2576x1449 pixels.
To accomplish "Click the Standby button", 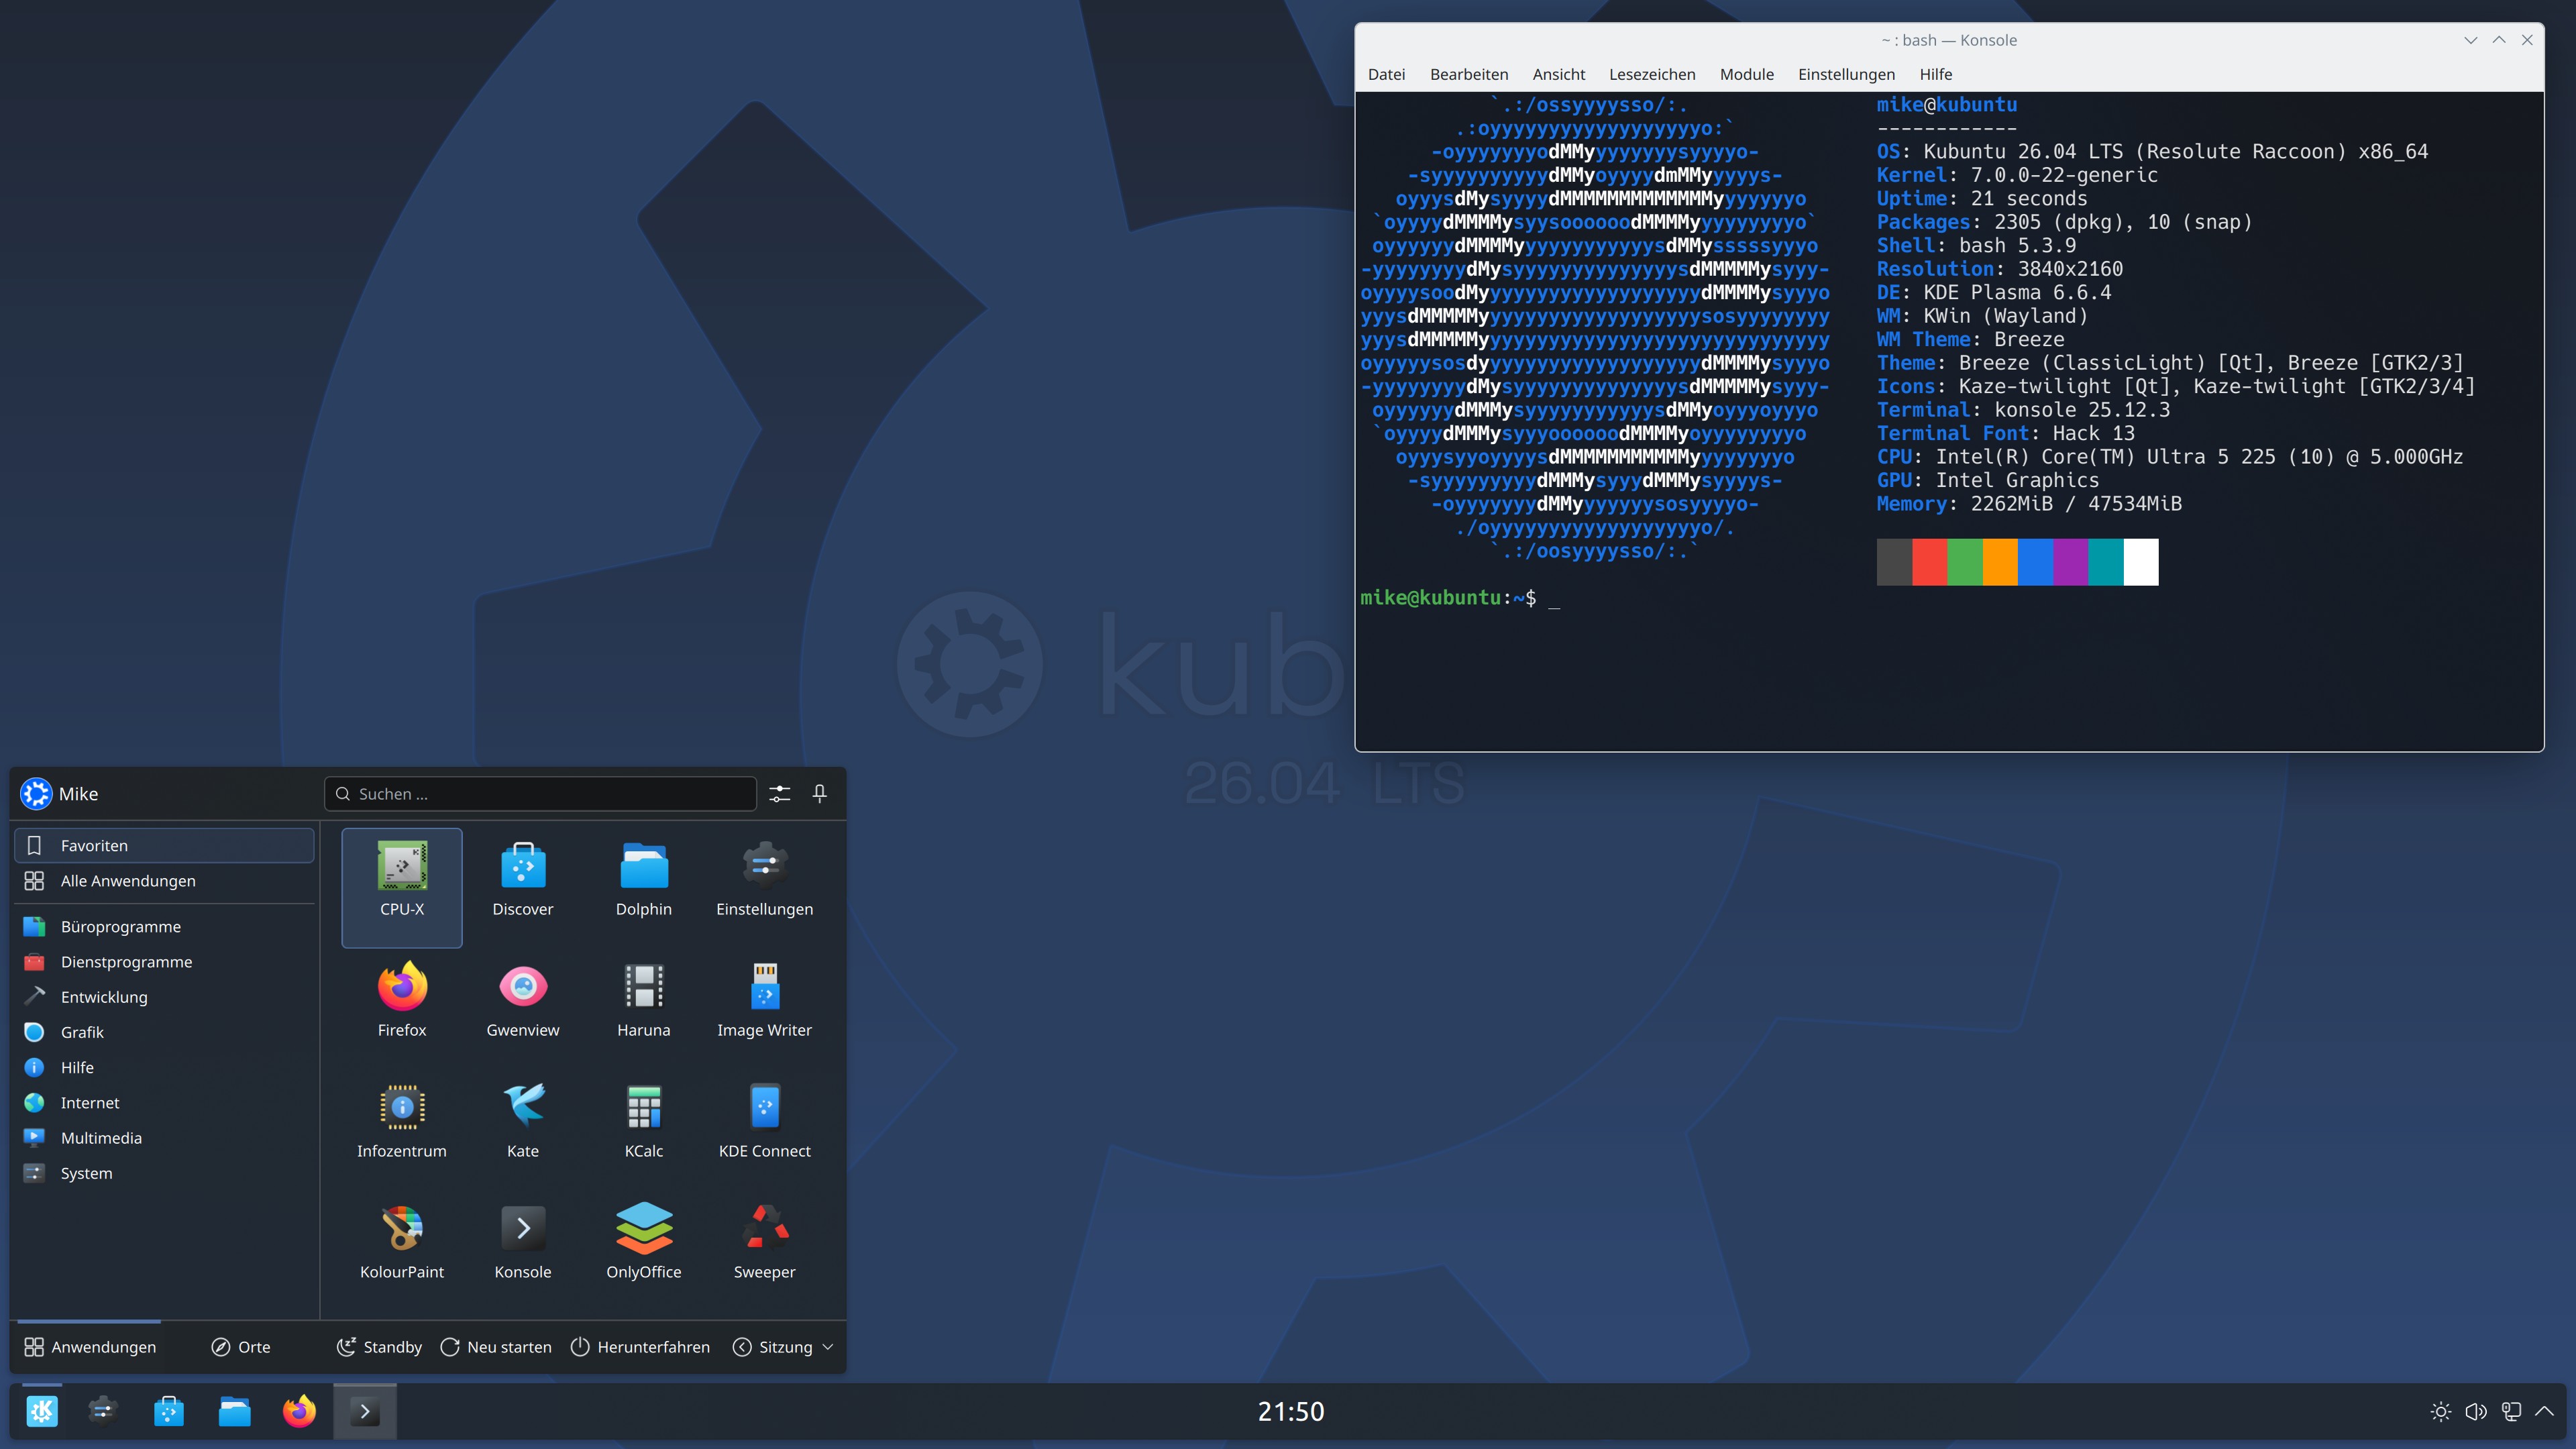I will tap(379, 1347).
